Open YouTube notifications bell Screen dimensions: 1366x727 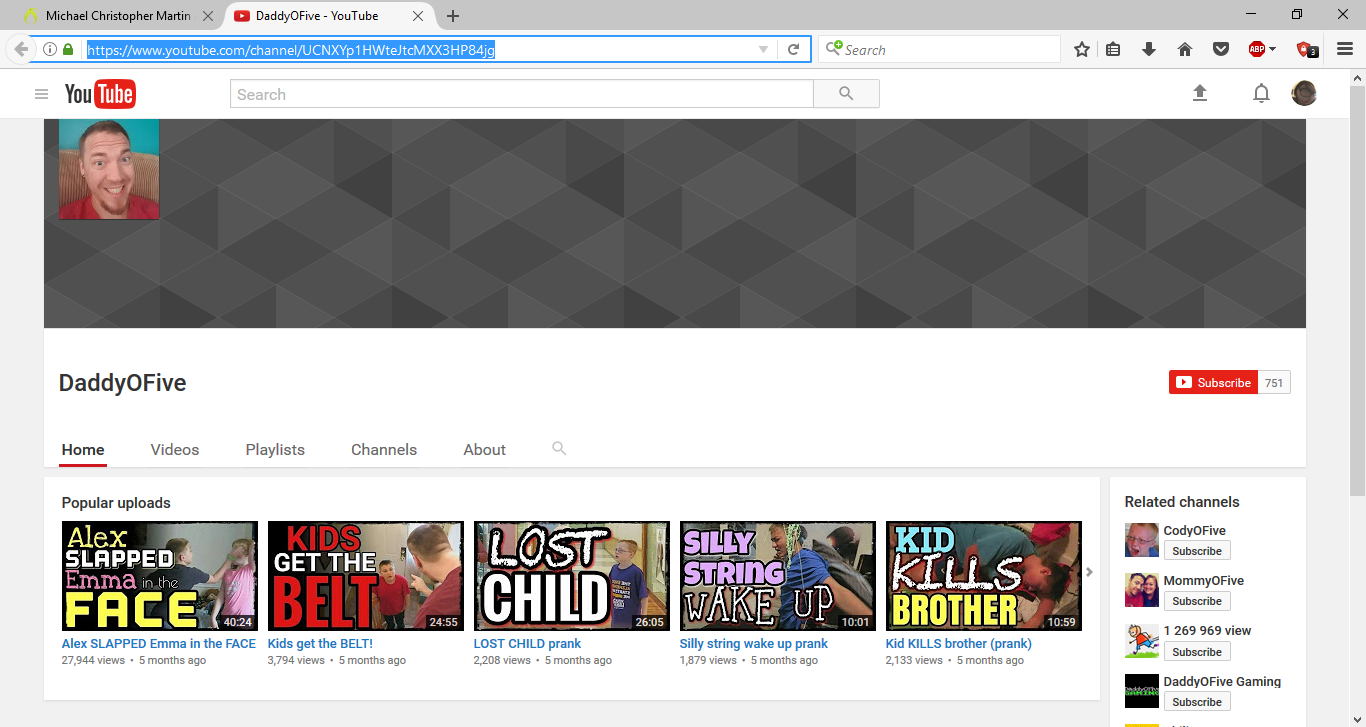pos(1261,94)
